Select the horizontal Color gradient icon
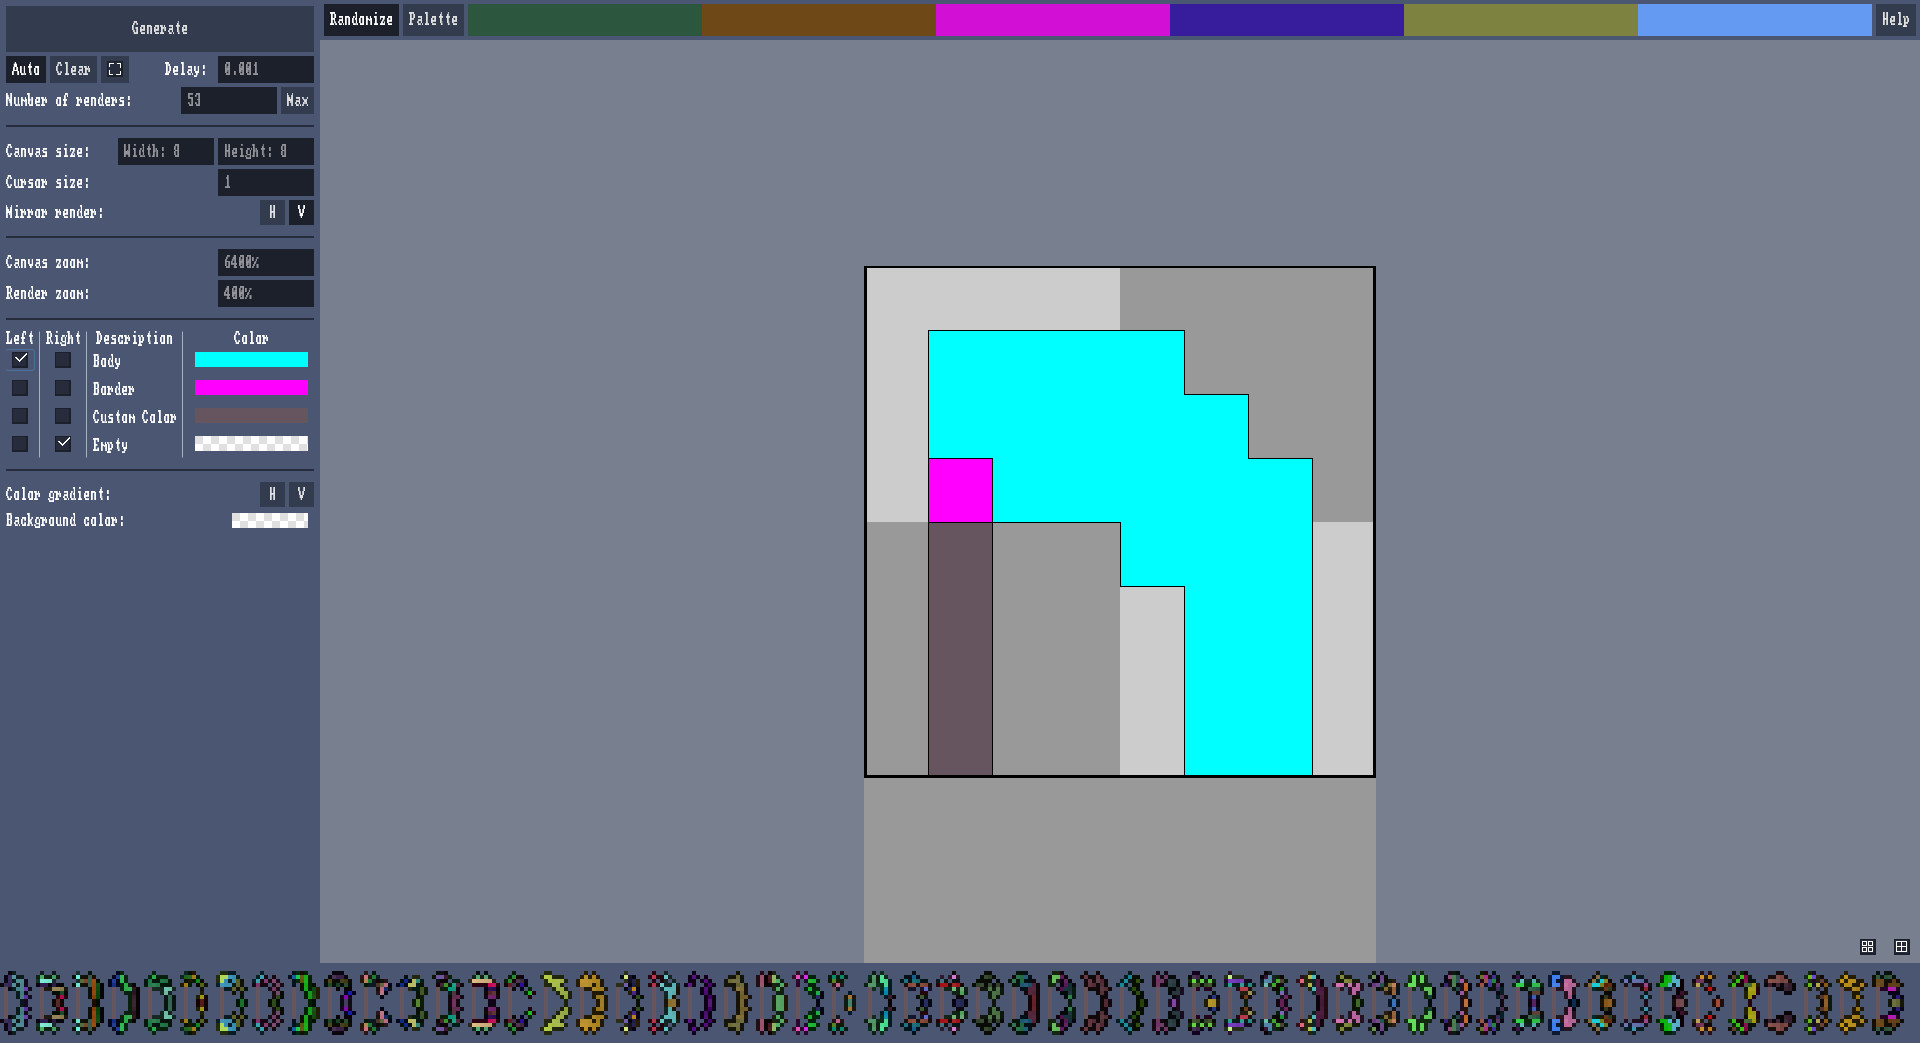Image resolution: width=1920 pixels, height=1043 pixels. click(272, 494)
